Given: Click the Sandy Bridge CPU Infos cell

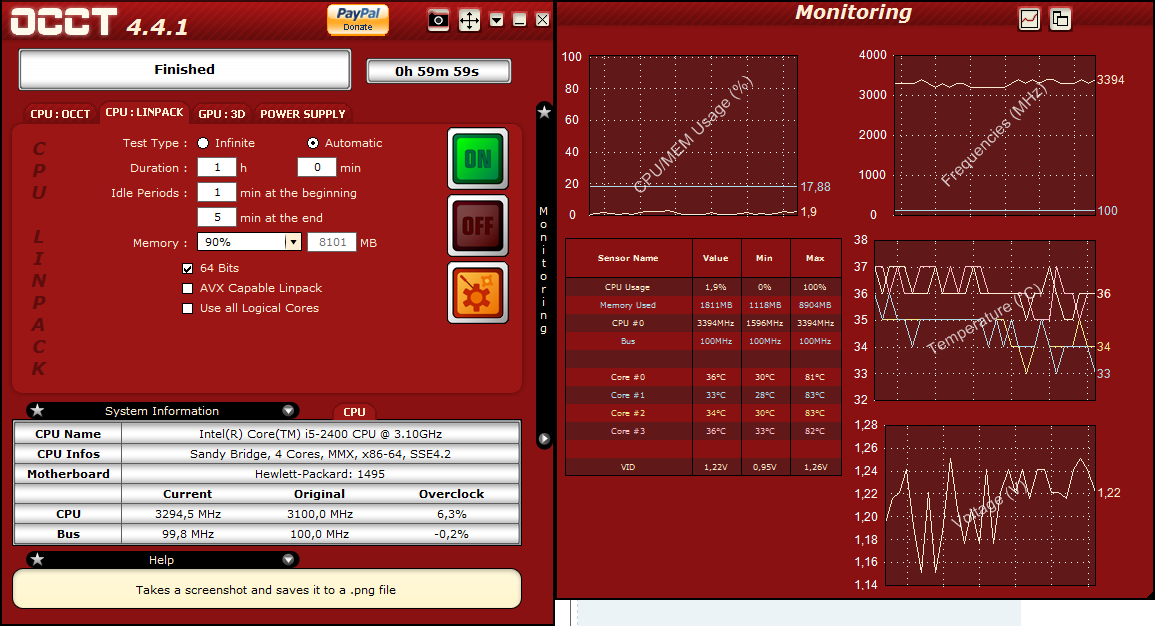Looking at the screenshot, I should [x=320, y=454].
